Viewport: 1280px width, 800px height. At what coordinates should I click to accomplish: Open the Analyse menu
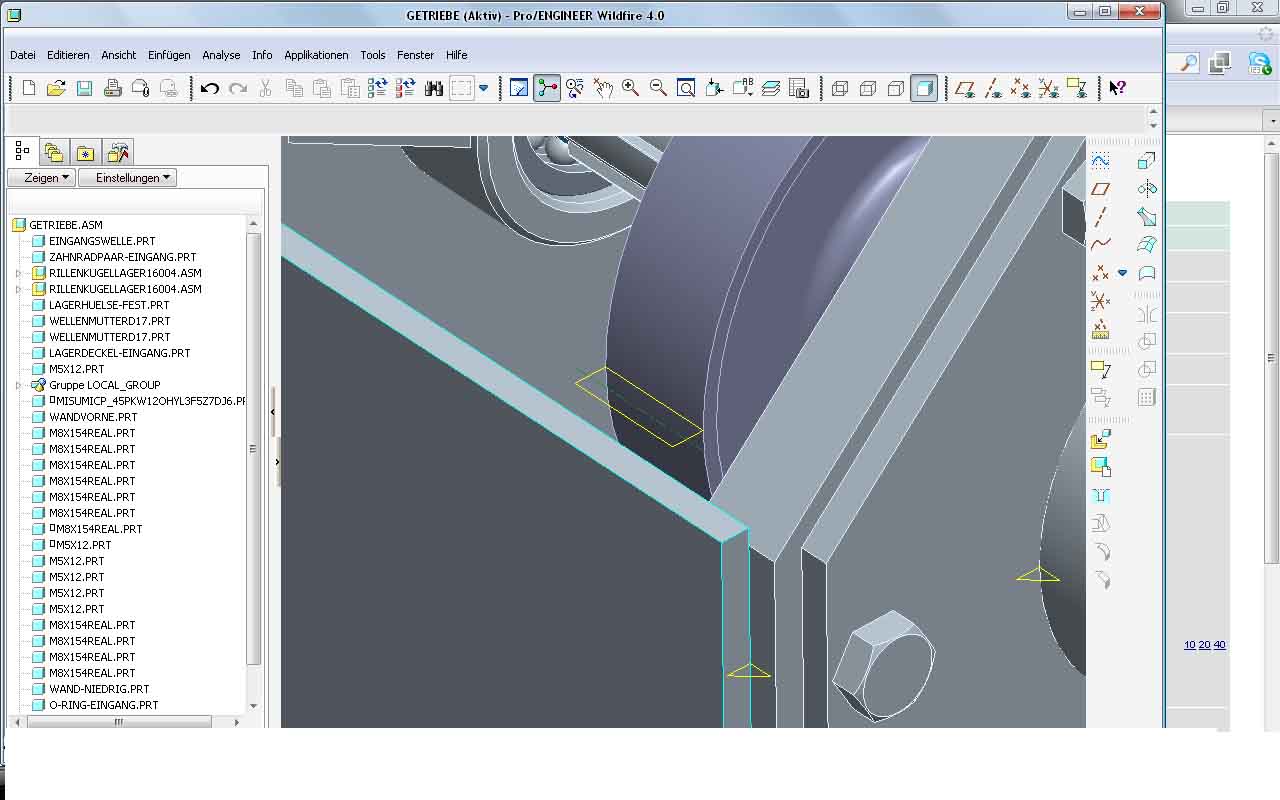(221, 55)
